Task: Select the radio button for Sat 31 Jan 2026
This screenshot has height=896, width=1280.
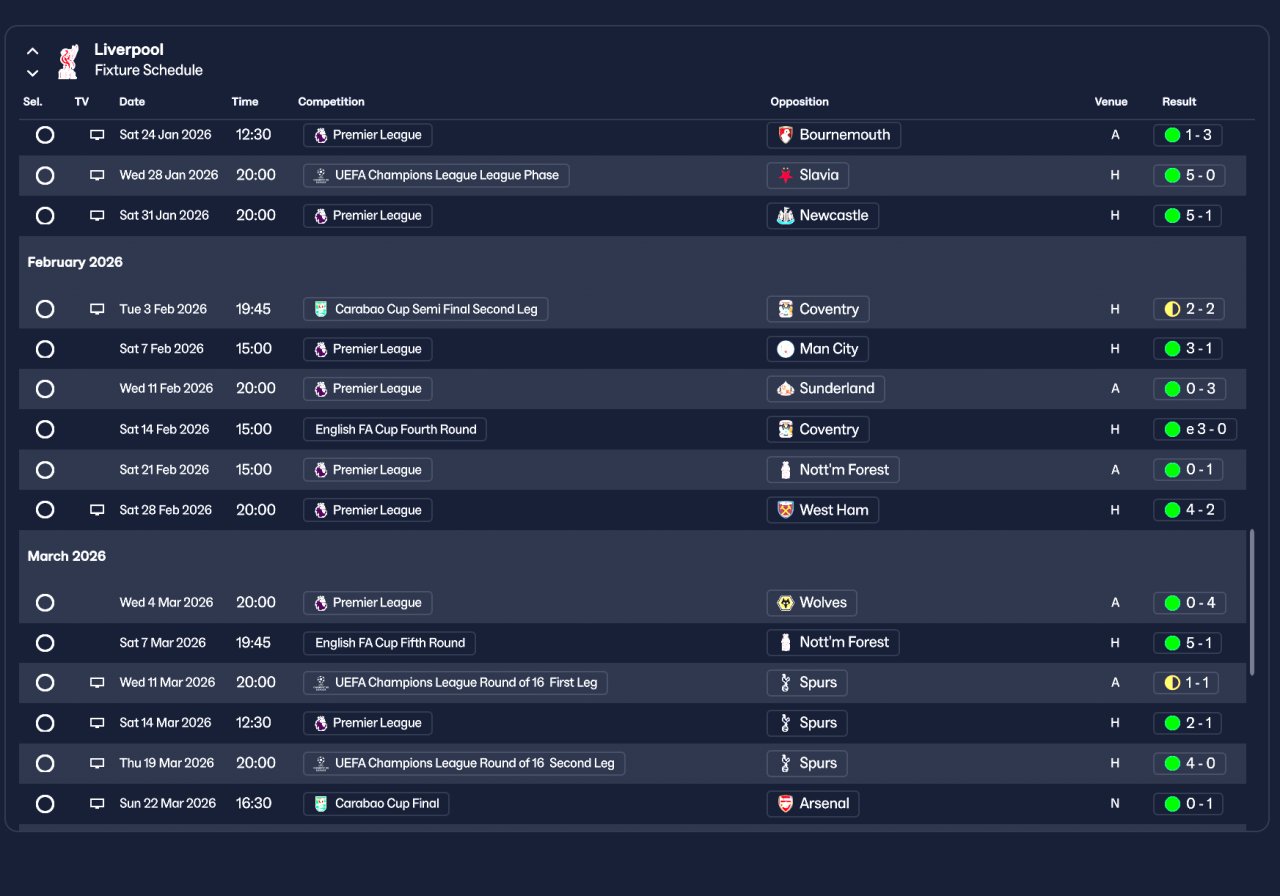Action: (45, 215)
